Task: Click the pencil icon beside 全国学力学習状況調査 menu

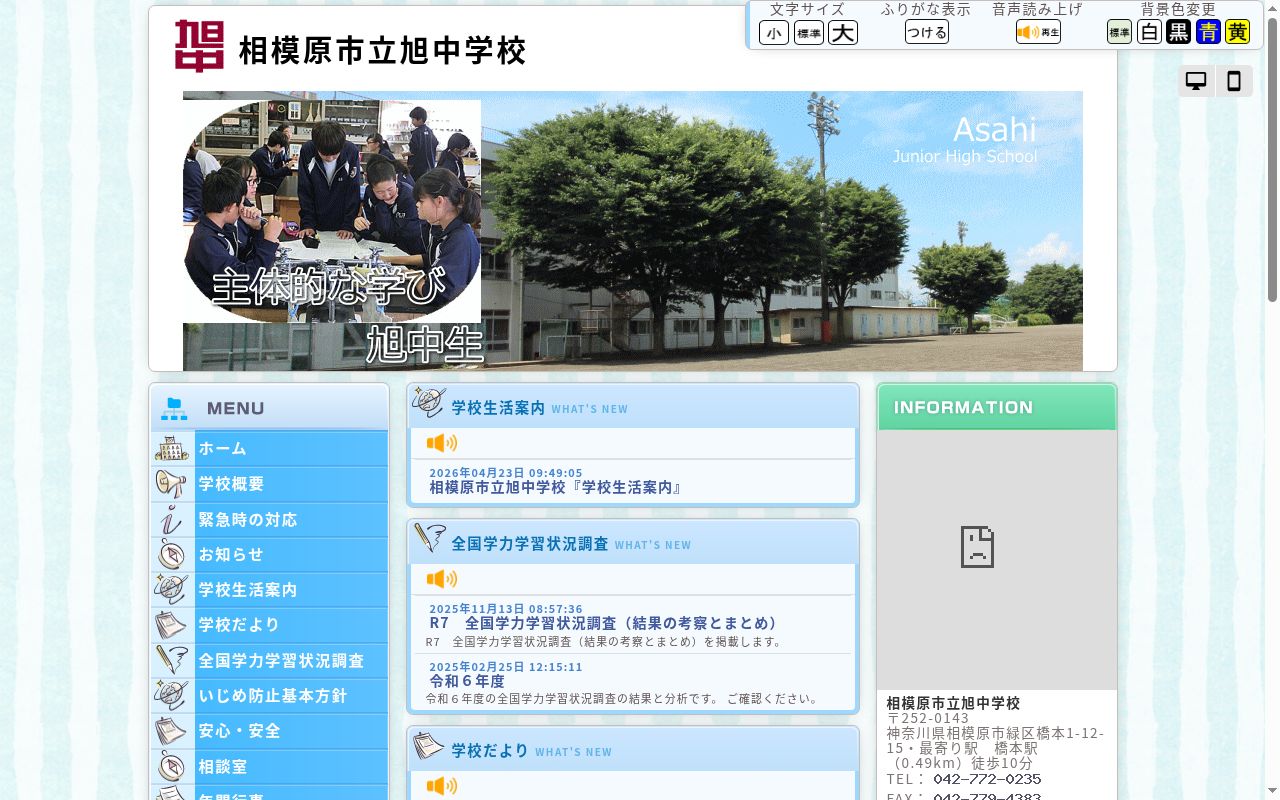Action: pos(172,661)
